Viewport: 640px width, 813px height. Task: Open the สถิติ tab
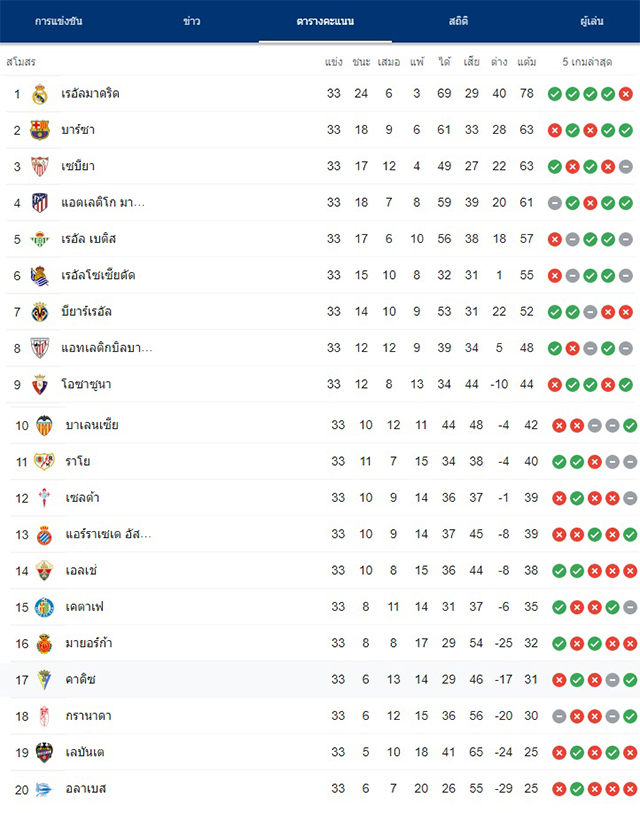(x=458, y=21)
